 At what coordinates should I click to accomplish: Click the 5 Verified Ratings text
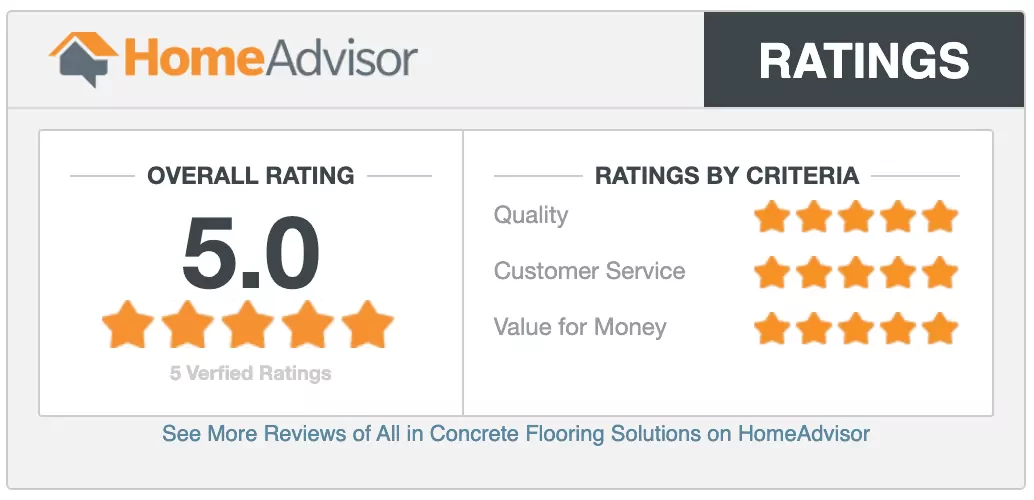pyautogui.click(x=250, y=374)
